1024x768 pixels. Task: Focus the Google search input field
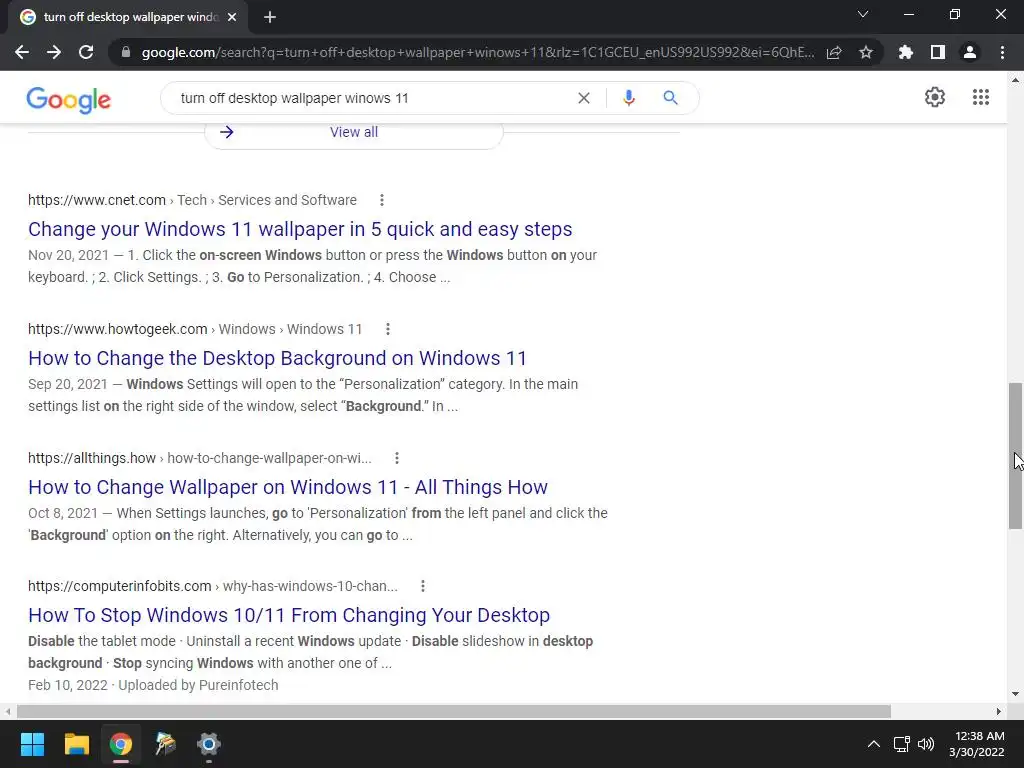tap(372, 98)
